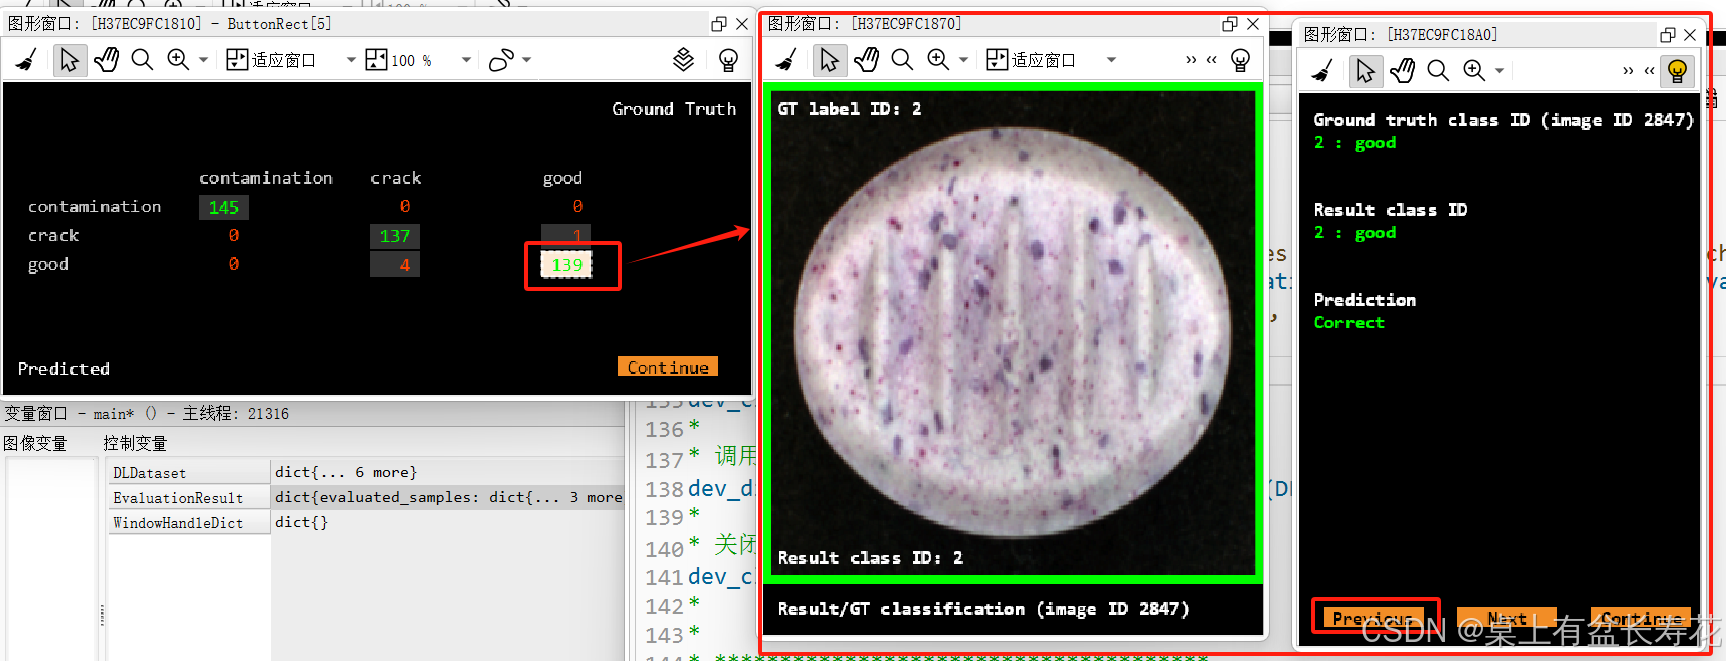The height and width of the screenshot is (661, 1726).
Task: Toggle pointer select tool in ButtonRect[5] window
Action: 68,60
